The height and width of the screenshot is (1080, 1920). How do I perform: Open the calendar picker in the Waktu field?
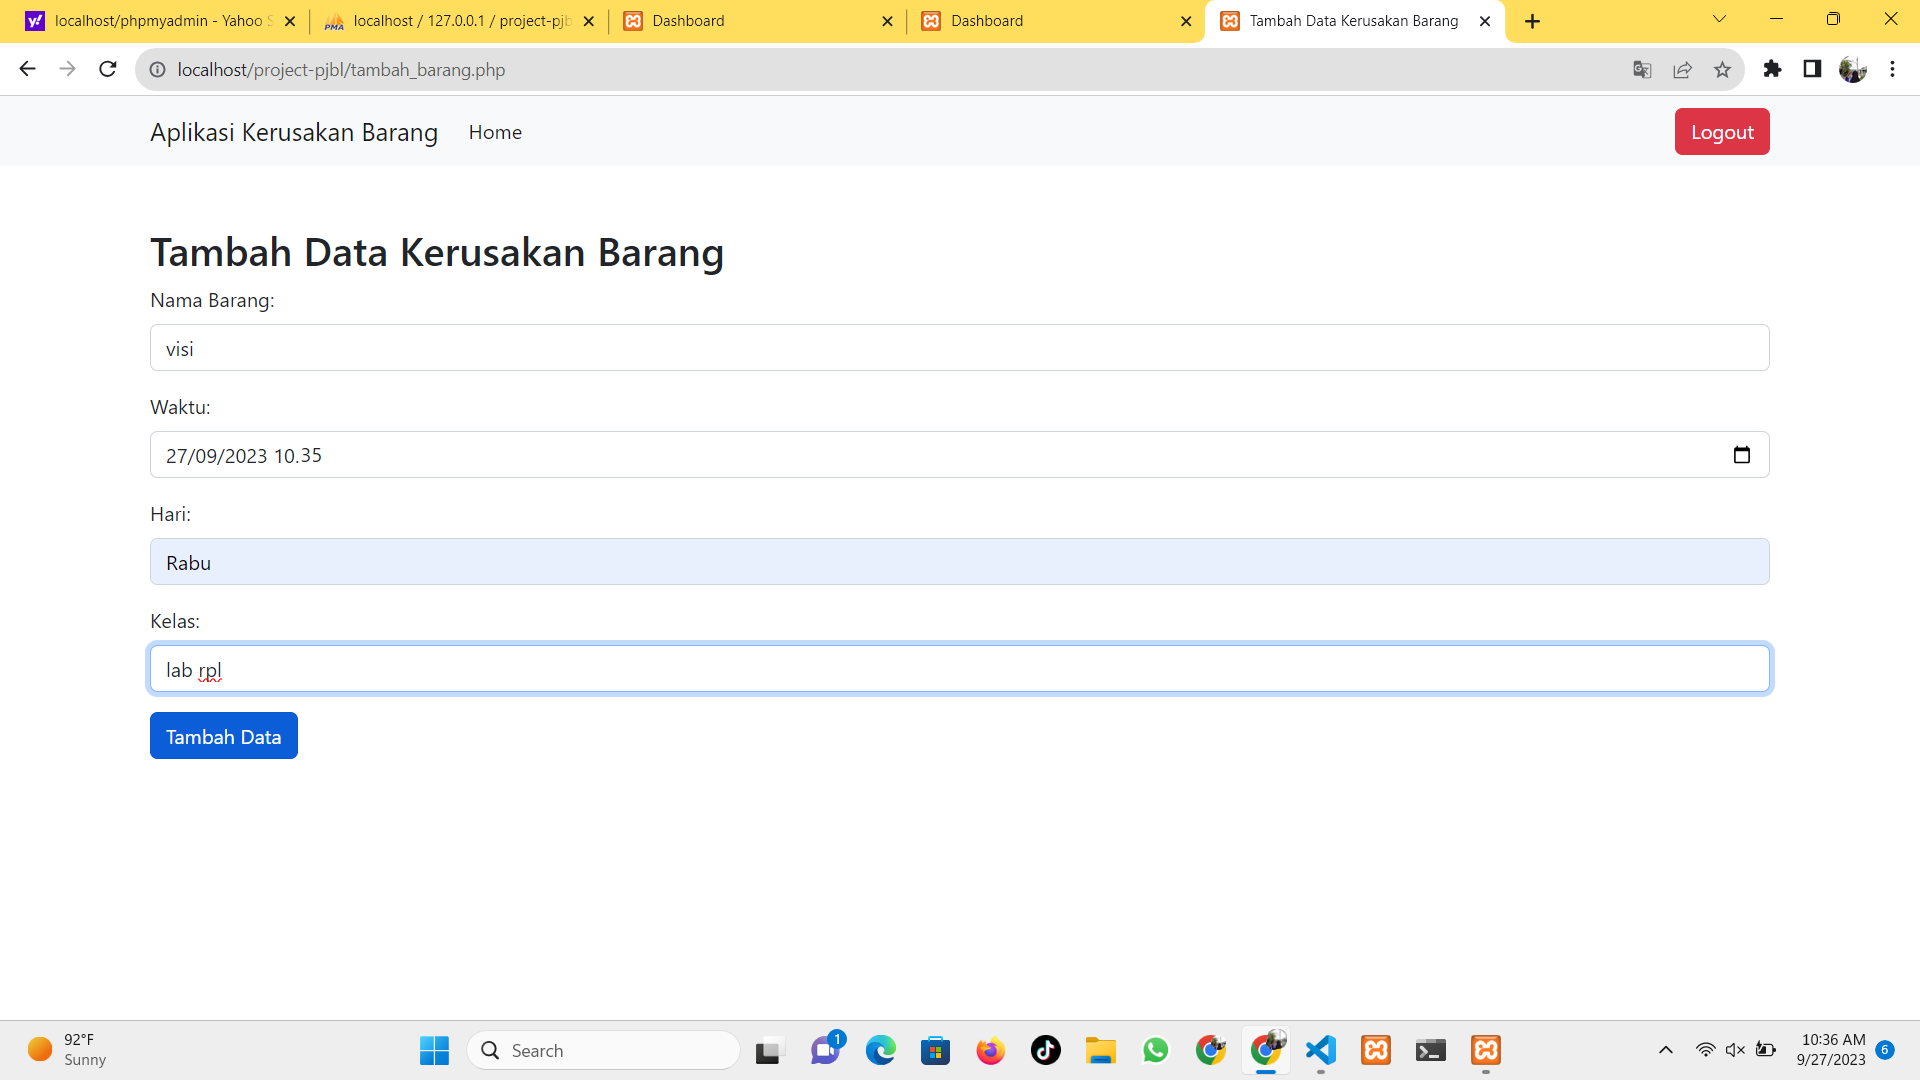[1741, 455]
